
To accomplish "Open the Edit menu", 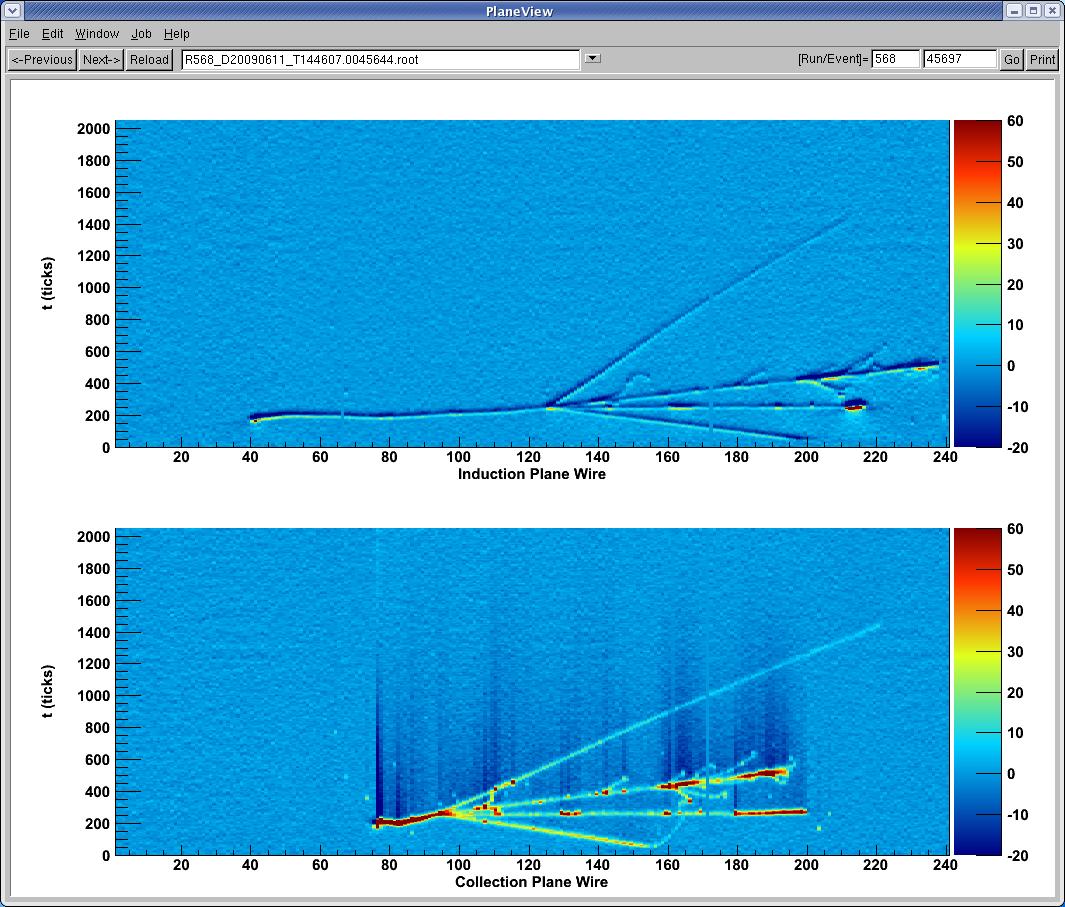I will click(52, 34).
